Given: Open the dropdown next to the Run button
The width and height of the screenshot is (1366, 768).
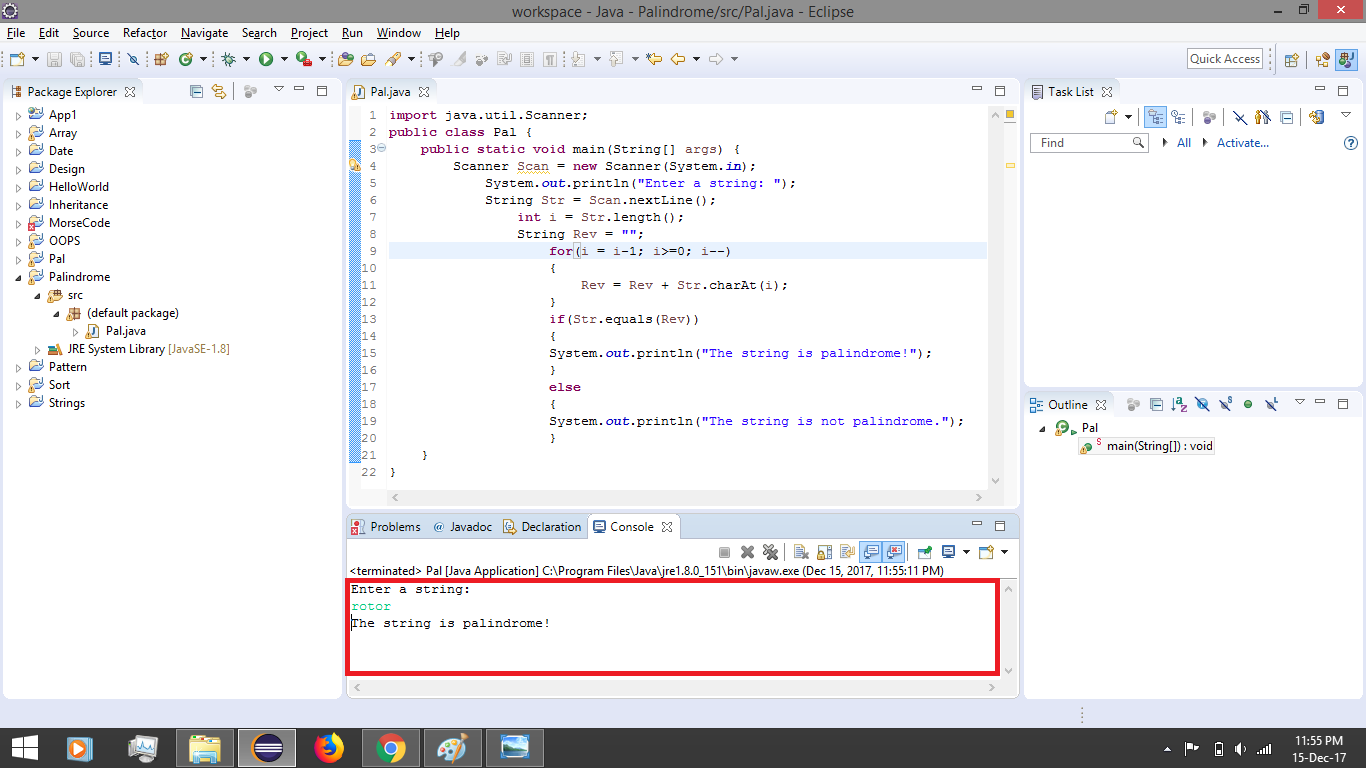Looking at the screenshot, I should coord(283,58).
